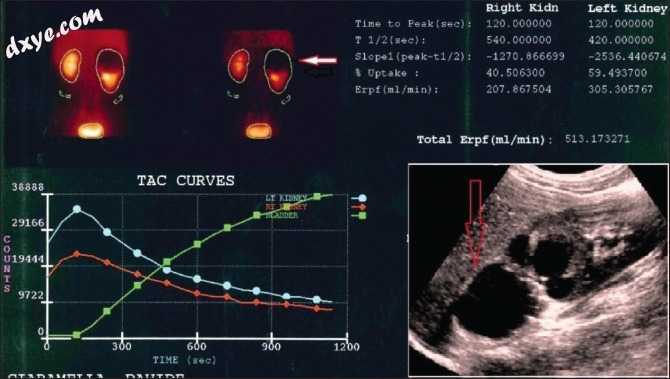Click the orange peak point on right kidney curve

click(76, 254)
